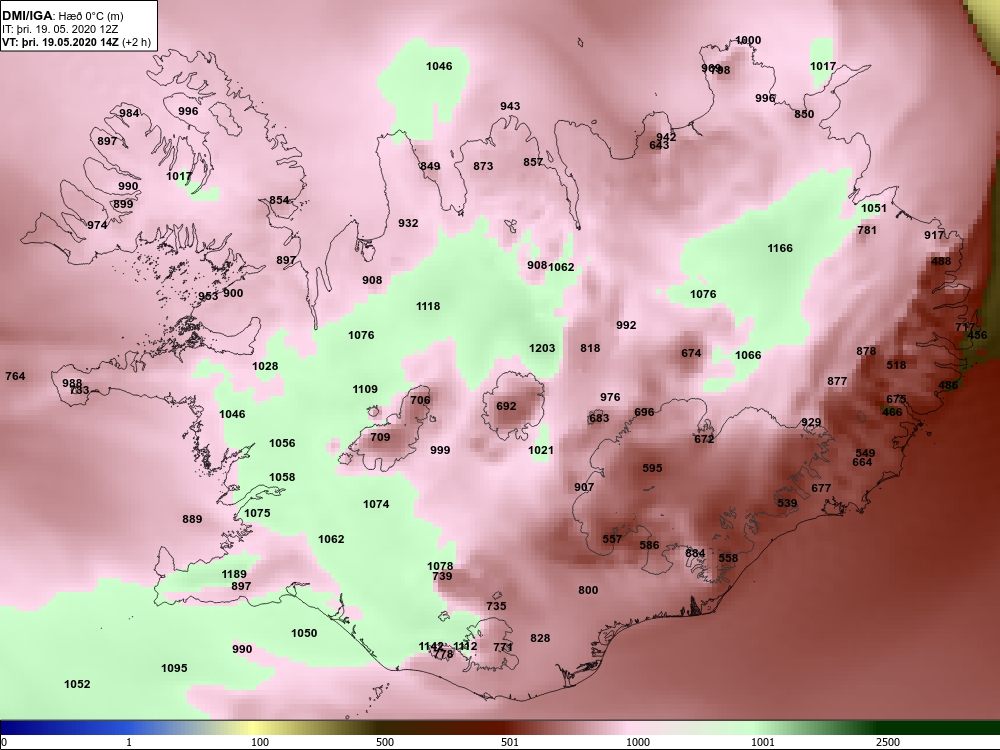Viewport: 1000px width, 750px height.
Task: Click the 1095 value label
Action: pyautogui.click(x=174, y=668)
